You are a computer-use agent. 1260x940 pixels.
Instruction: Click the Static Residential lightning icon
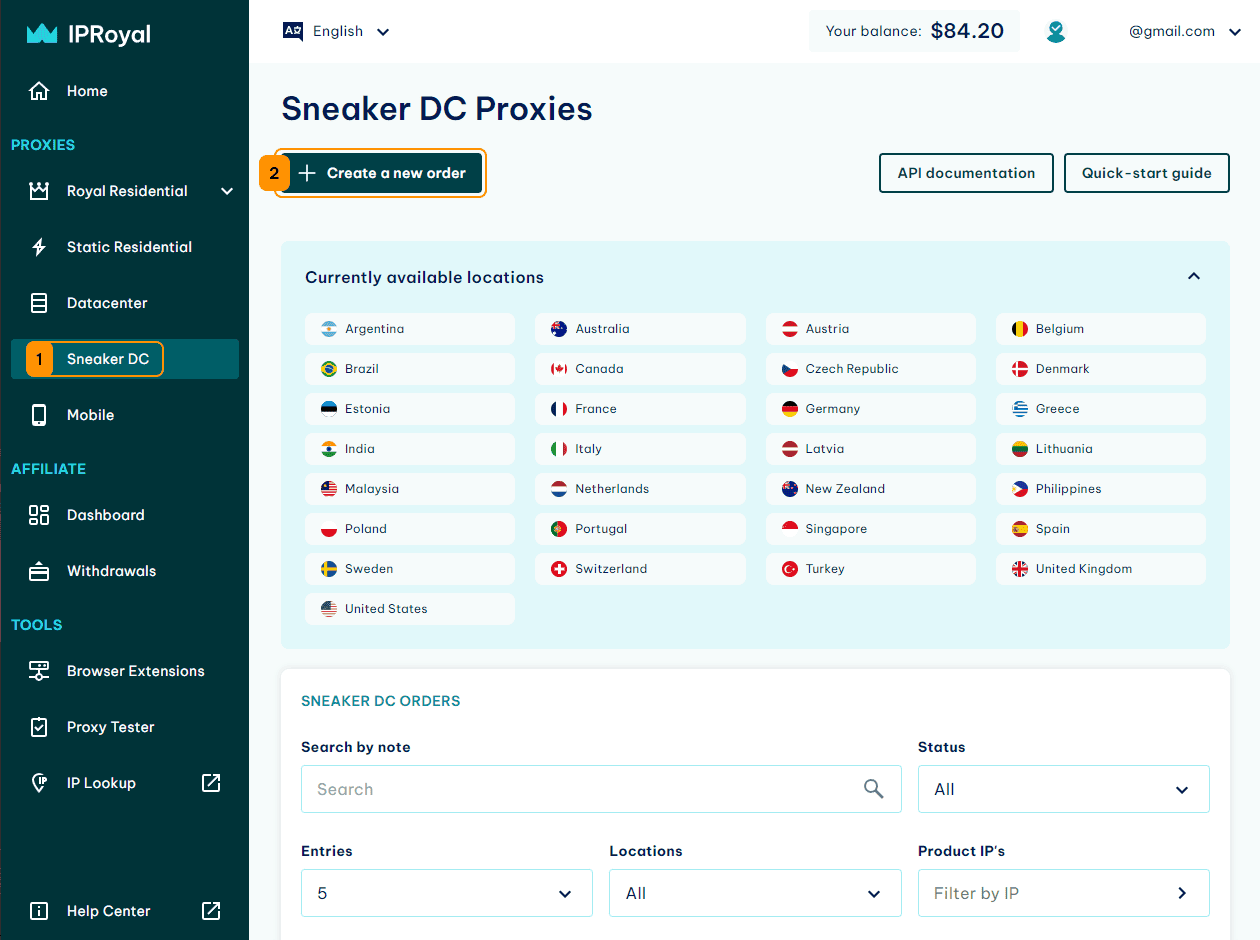(x=39, y=247)
